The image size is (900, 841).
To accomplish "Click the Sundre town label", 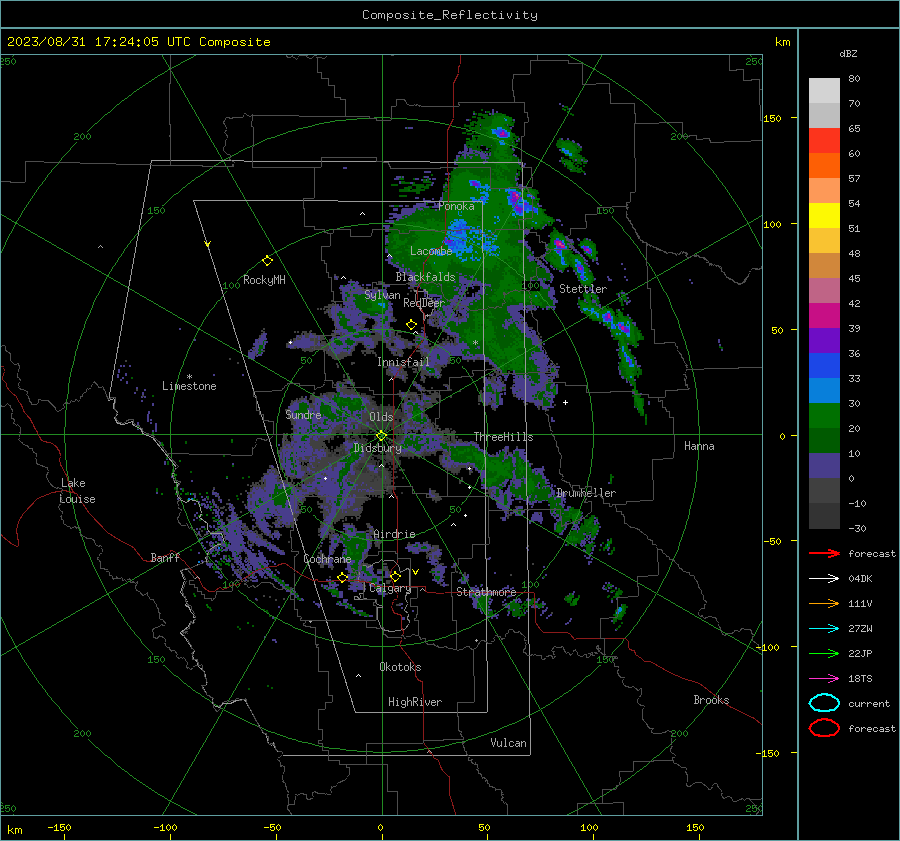I will click(x=303, y=414).
